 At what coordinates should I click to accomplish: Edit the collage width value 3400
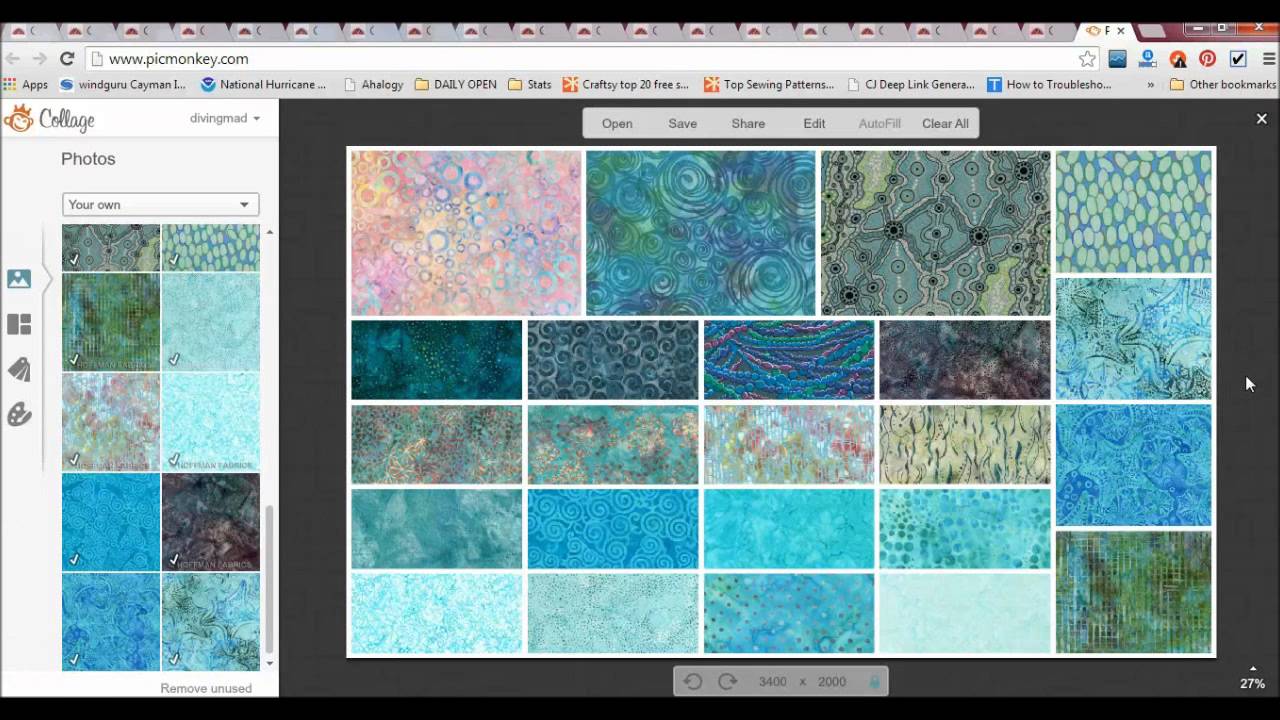[772, 681]
